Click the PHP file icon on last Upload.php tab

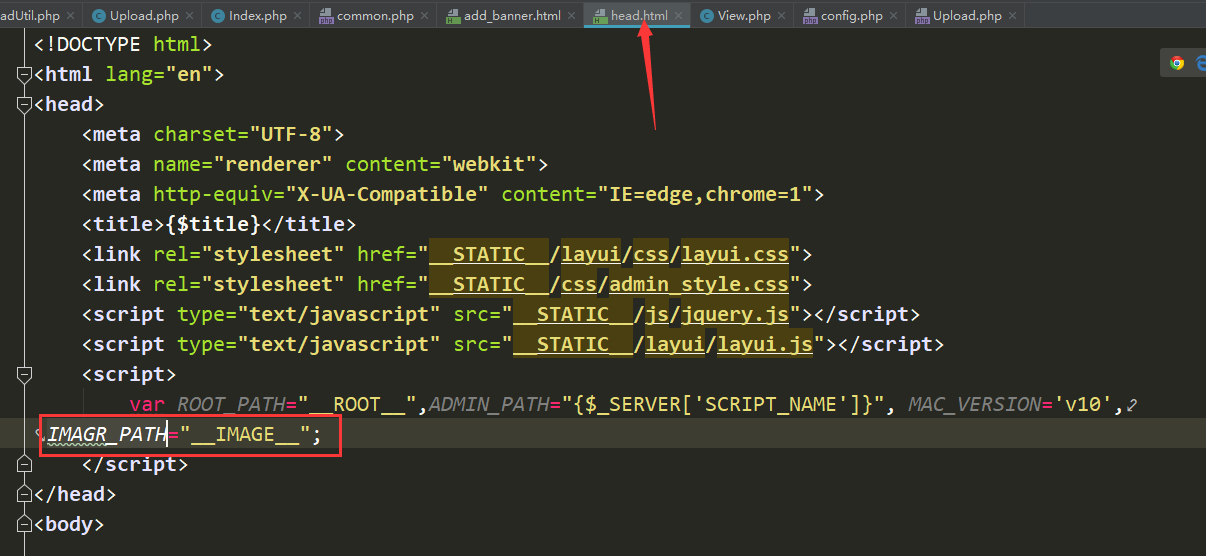(x=922, y=16)
